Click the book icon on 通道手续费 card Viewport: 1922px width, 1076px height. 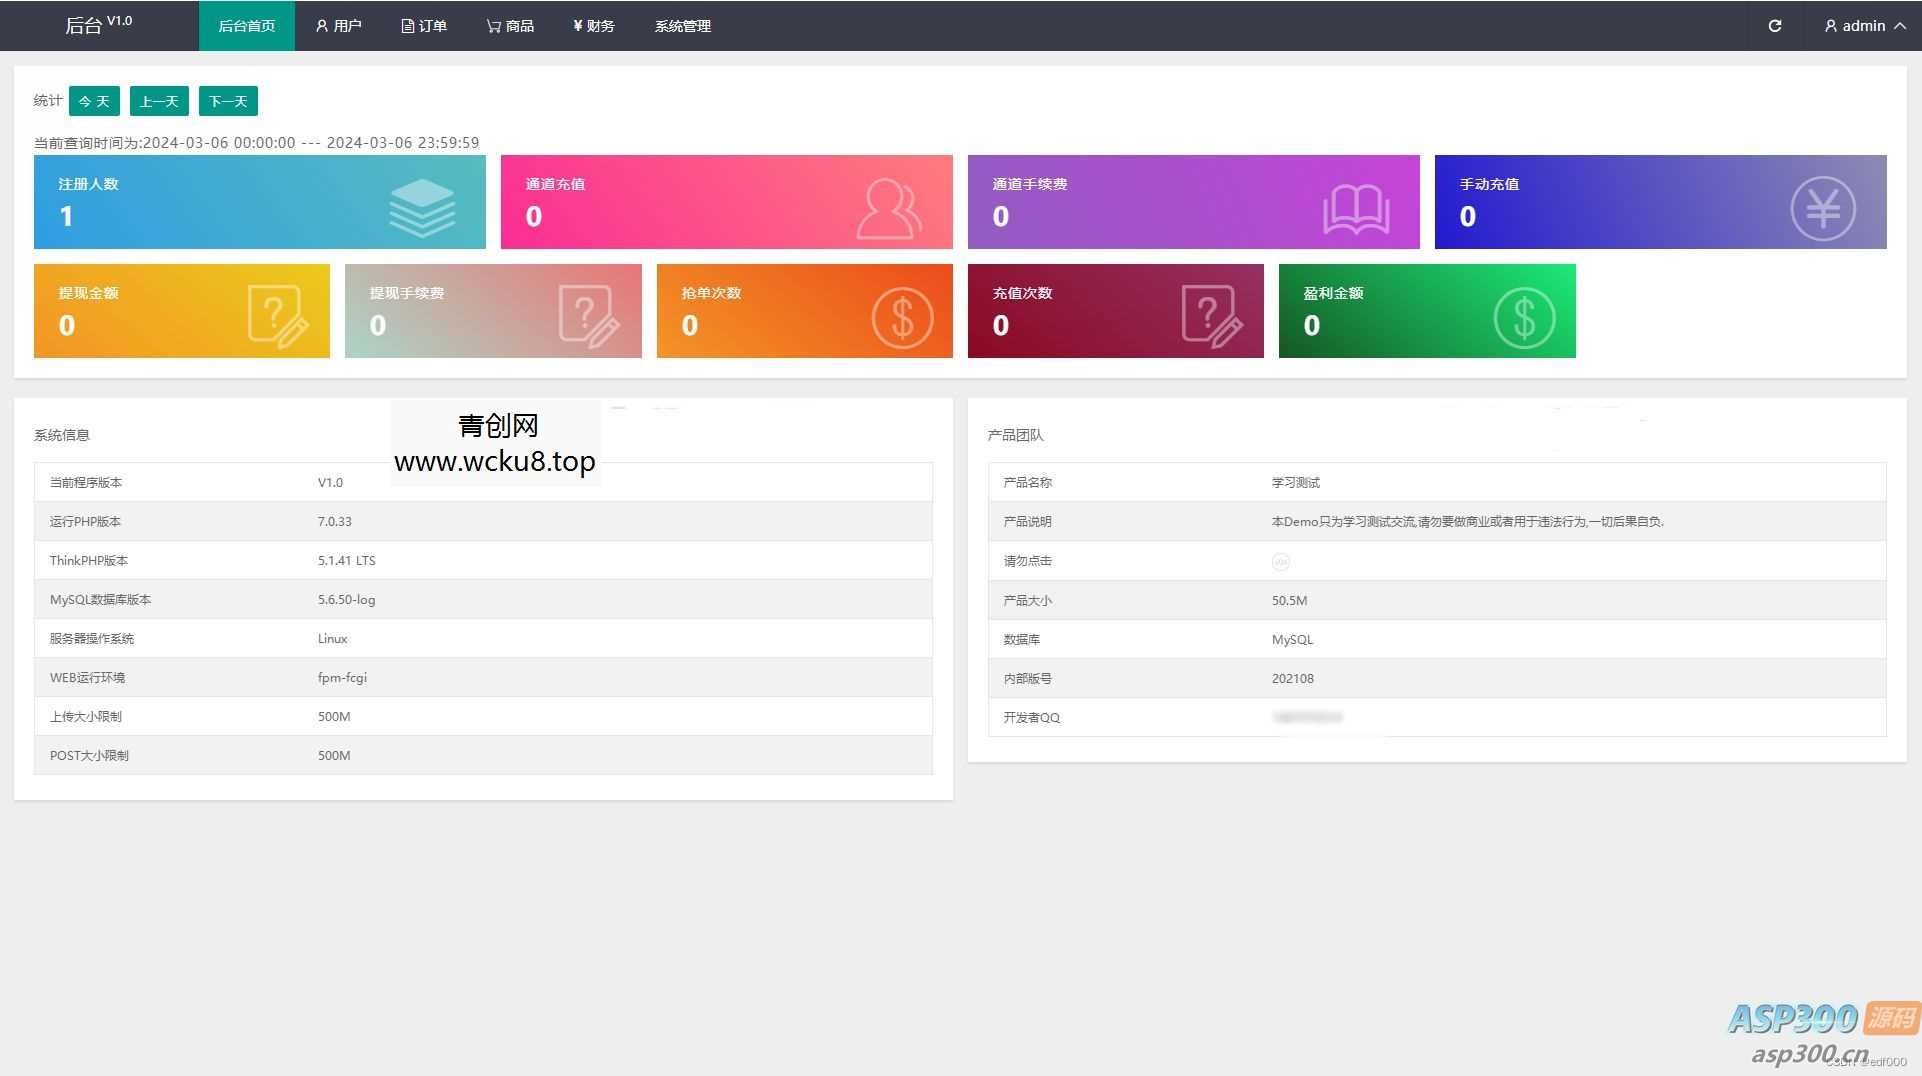1355,209
